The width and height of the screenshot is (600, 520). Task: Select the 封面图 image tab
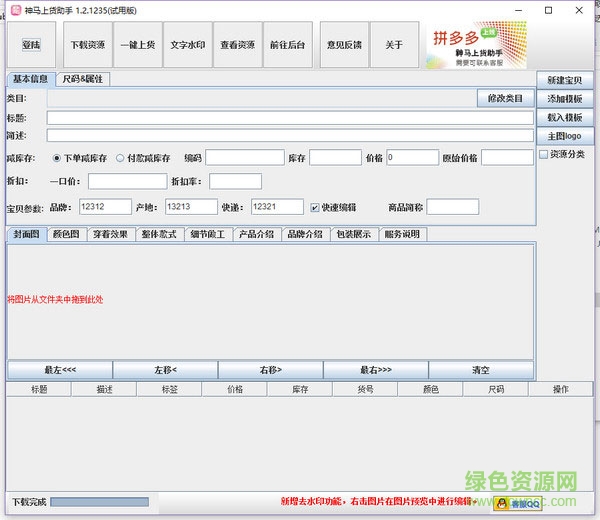(x=26, y=234)
